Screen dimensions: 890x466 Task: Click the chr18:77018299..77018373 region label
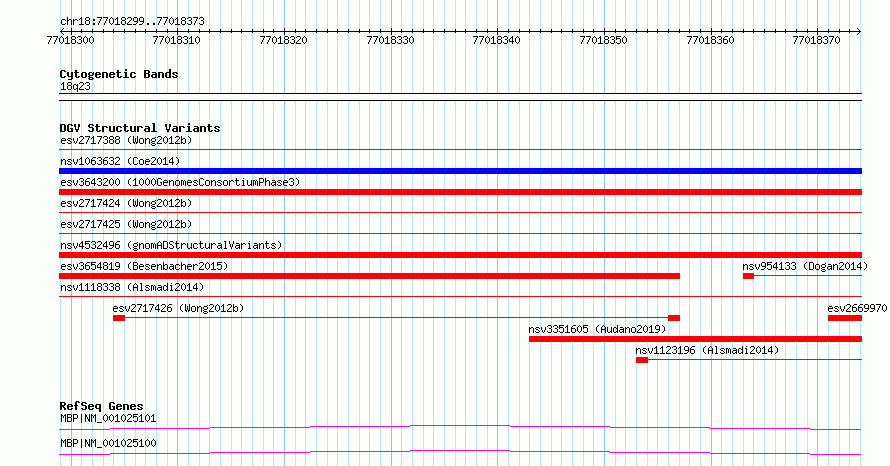click(x=132, y=22)
